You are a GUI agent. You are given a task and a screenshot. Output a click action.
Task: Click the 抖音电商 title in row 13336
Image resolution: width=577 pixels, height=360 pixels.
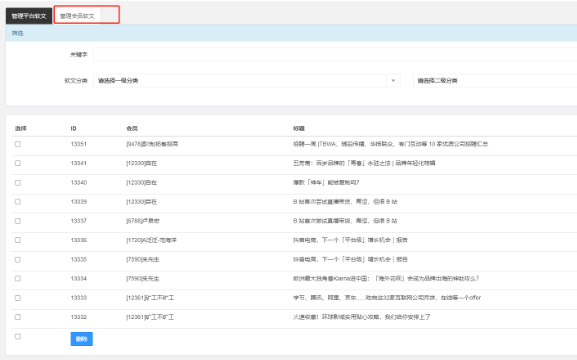click(x=350, y=240)
